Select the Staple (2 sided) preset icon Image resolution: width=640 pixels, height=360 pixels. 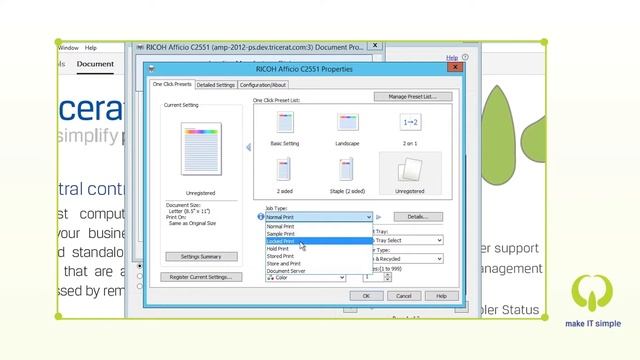click(x=346, y=170)
